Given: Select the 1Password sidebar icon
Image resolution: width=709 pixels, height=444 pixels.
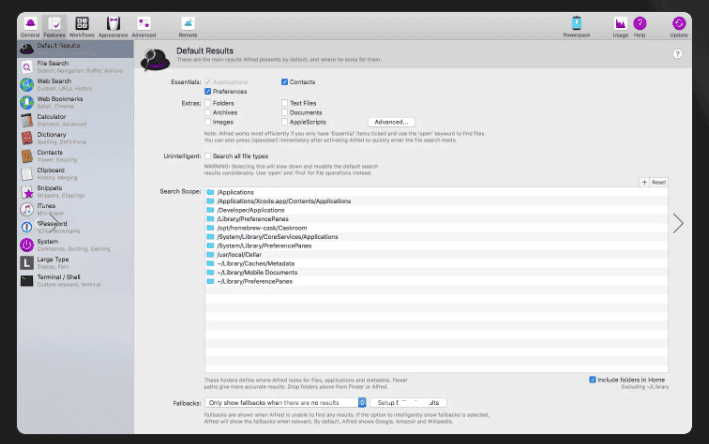Looking at the screenshot, I should tap(27, 227).
